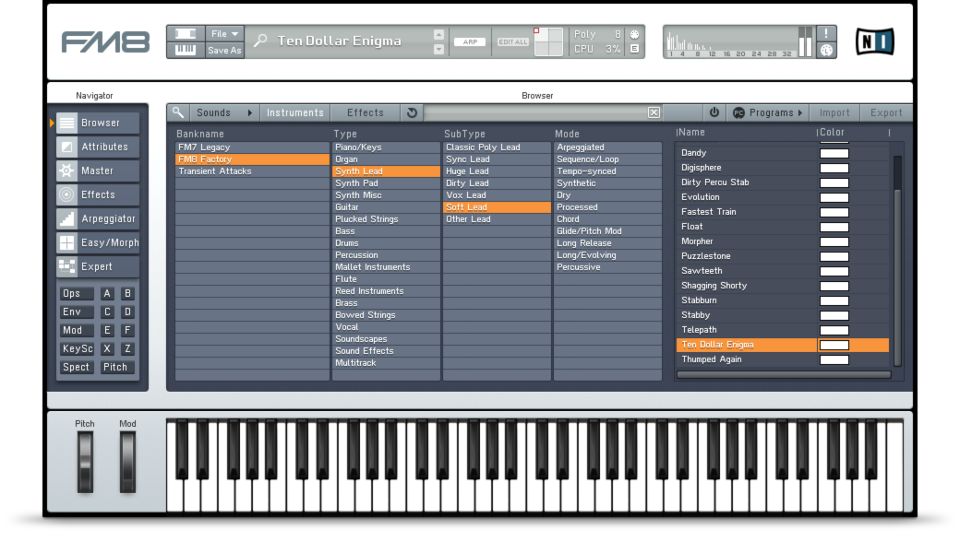This screenshot has width=960, height=553.
Task: Open the Arpeggiator page icon
Action: click(x=67, y=219)
